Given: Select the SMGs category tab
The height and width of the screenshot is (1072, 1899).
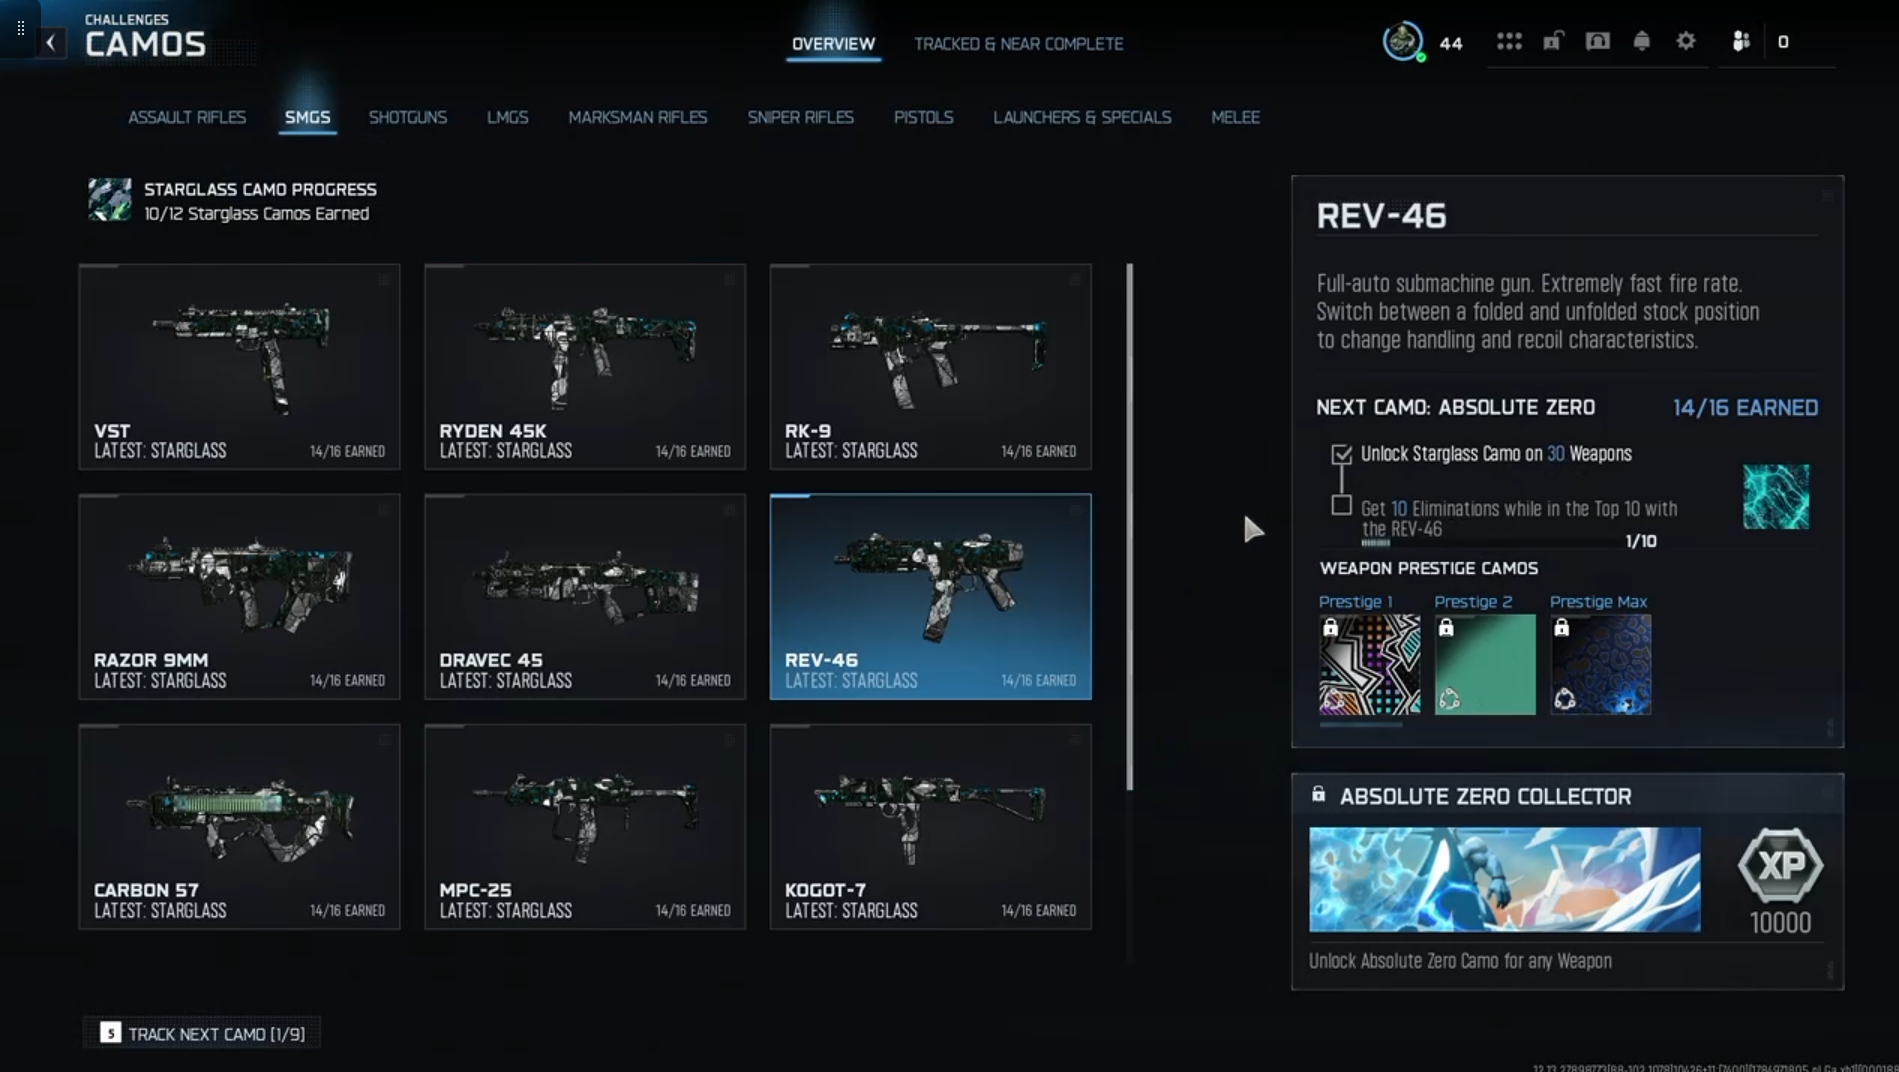Looking at the screenshot, I should click(x=307, y=117).
